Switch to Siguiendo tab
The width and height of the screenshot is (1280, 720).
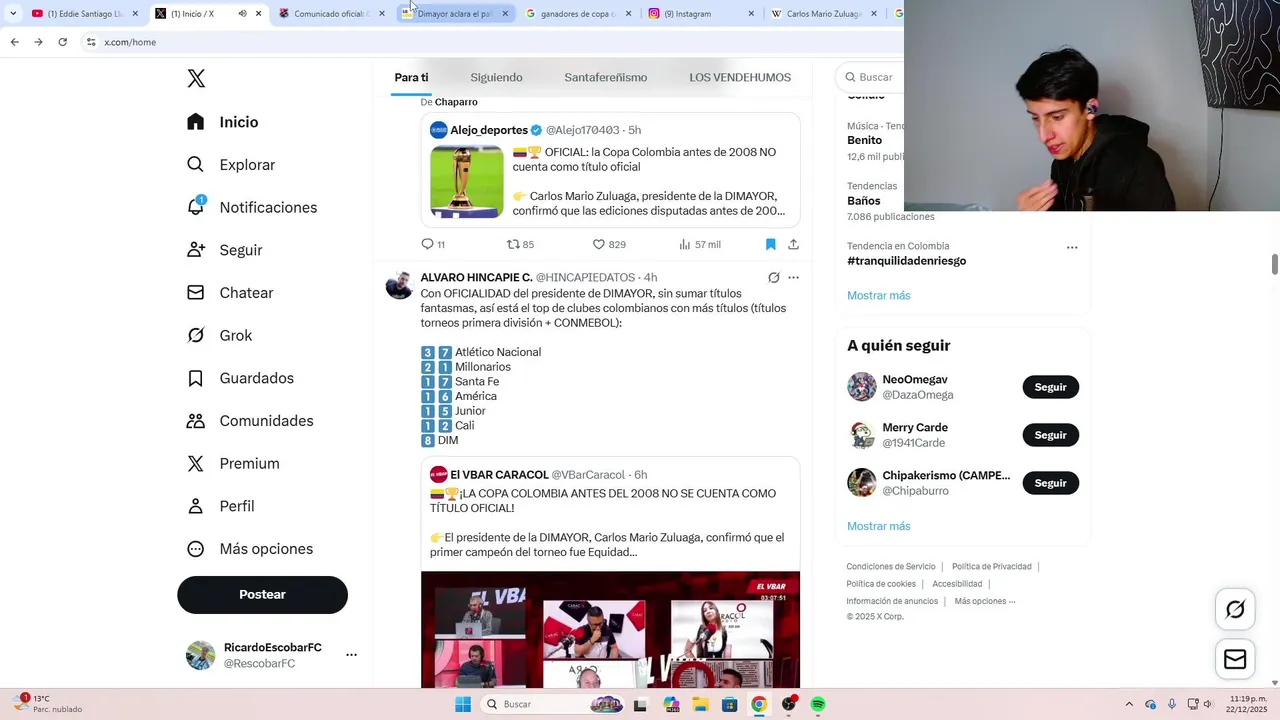[x=496, y=77]
